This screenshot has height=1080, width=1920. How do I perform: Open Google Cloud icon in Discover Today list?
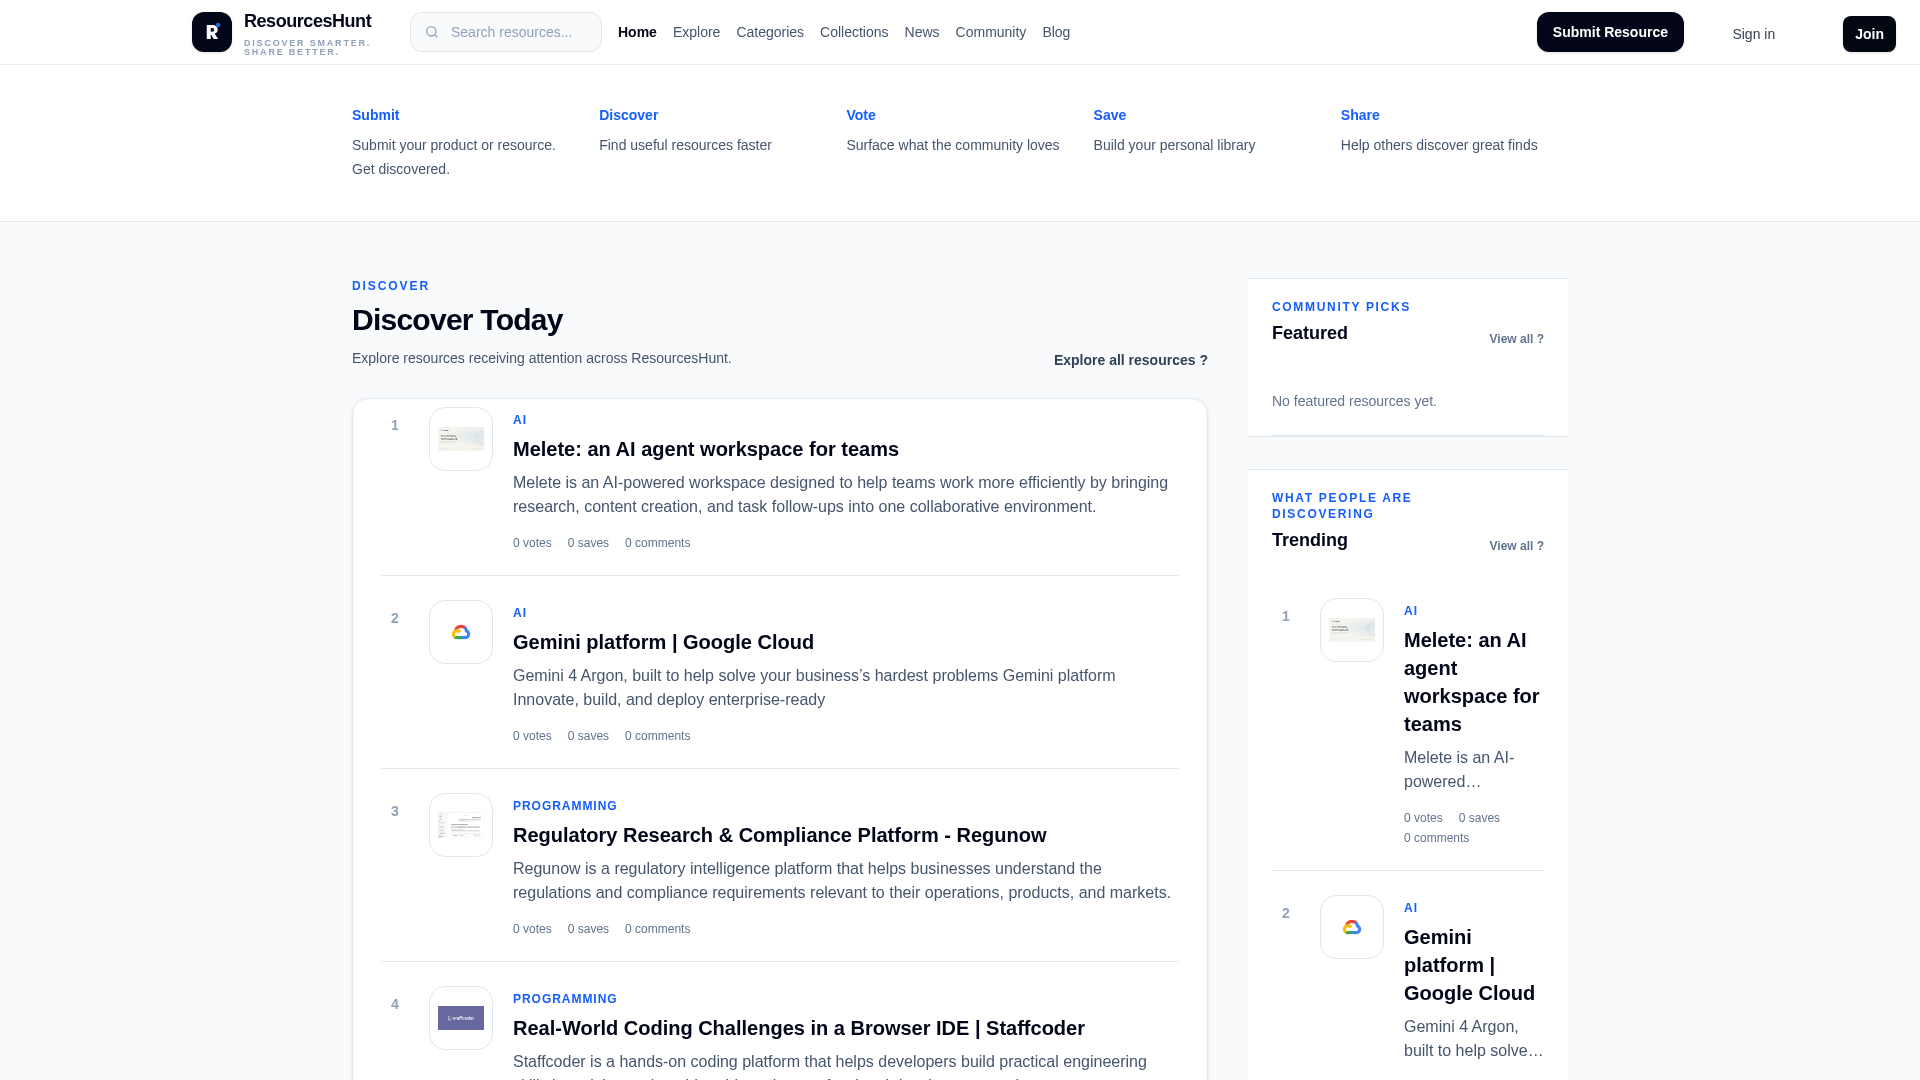click(461, 632)
